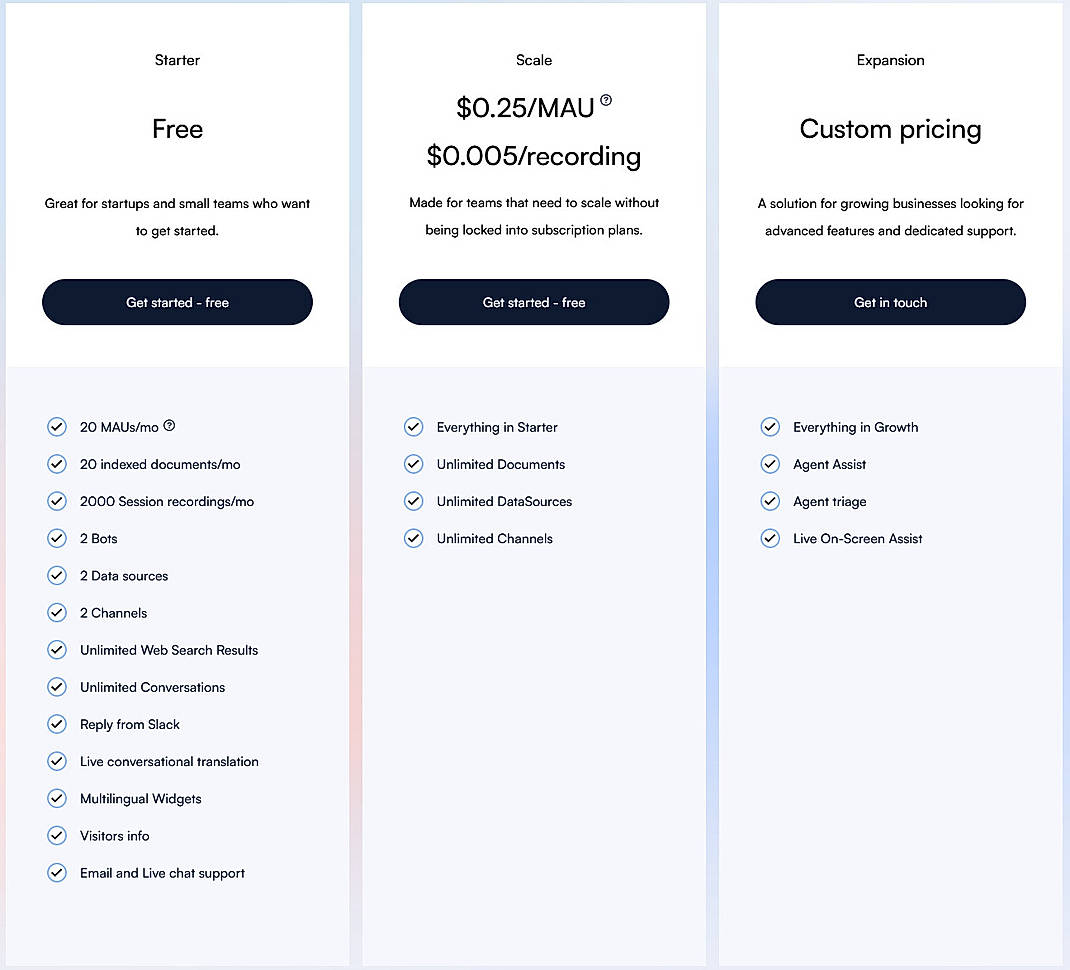Screen dimensions: 1070x970
Task: Click the checkmark beside Unlimited Channels
Action: (x=413, y=538)
